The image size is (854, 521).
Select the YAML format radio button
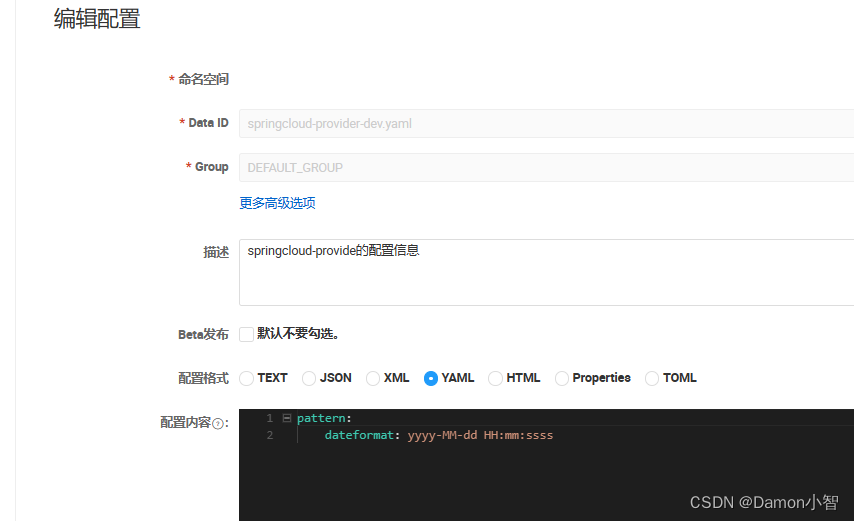(430, 378)
